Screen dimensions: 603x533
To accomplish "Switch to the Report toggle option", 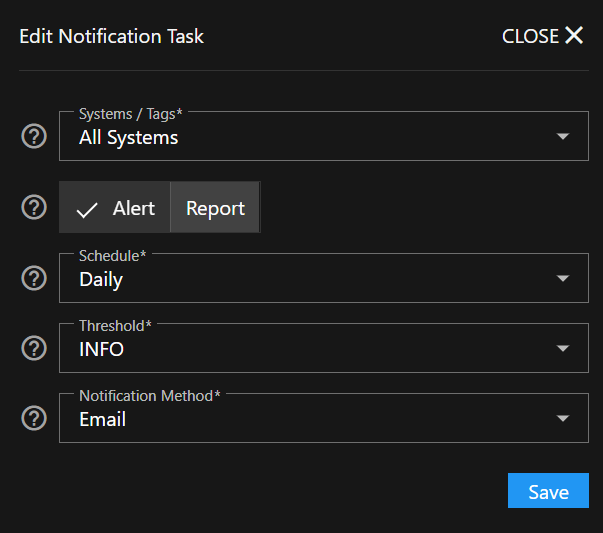I will click(x=215, y=208).
